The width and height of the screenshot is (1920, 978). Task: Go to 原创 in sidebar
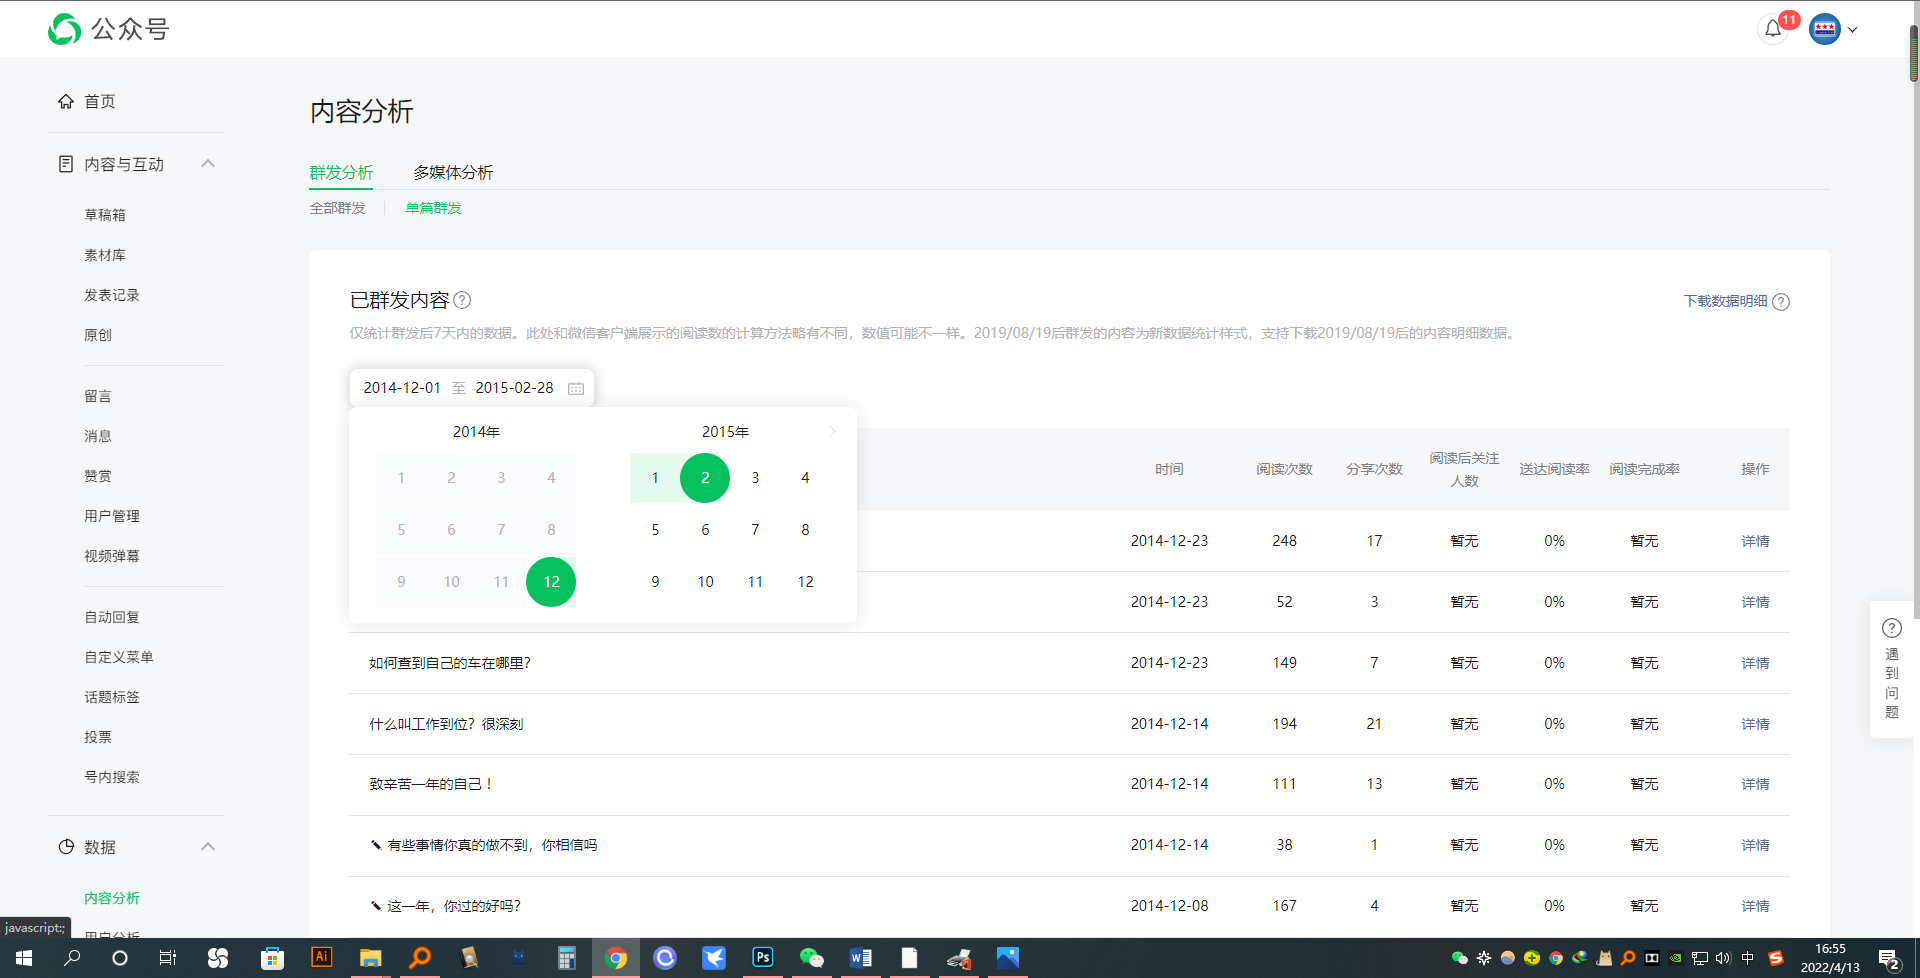pos(98,335)
